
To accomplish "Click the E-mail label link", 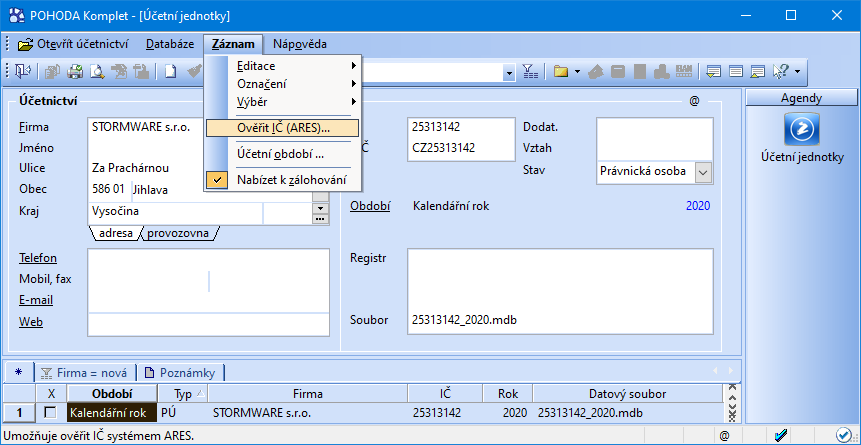I will coord(36,300).
